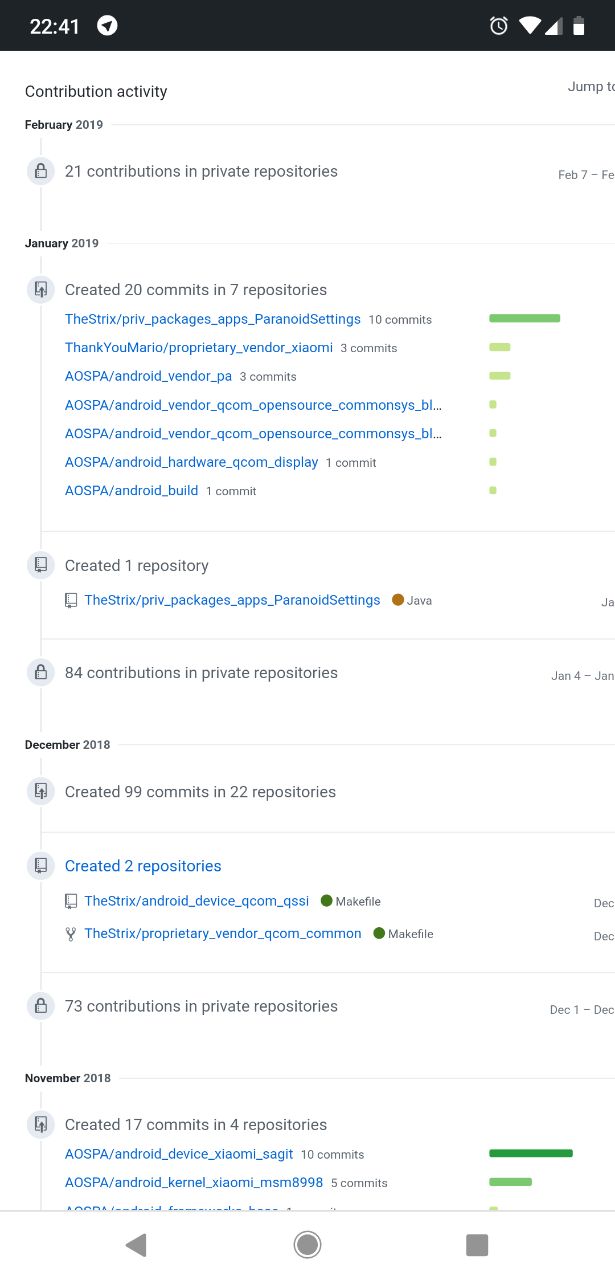Click "10 commits" text for ParanoidSettings
Screen dimensions: 615x1280
coord(400,320)
